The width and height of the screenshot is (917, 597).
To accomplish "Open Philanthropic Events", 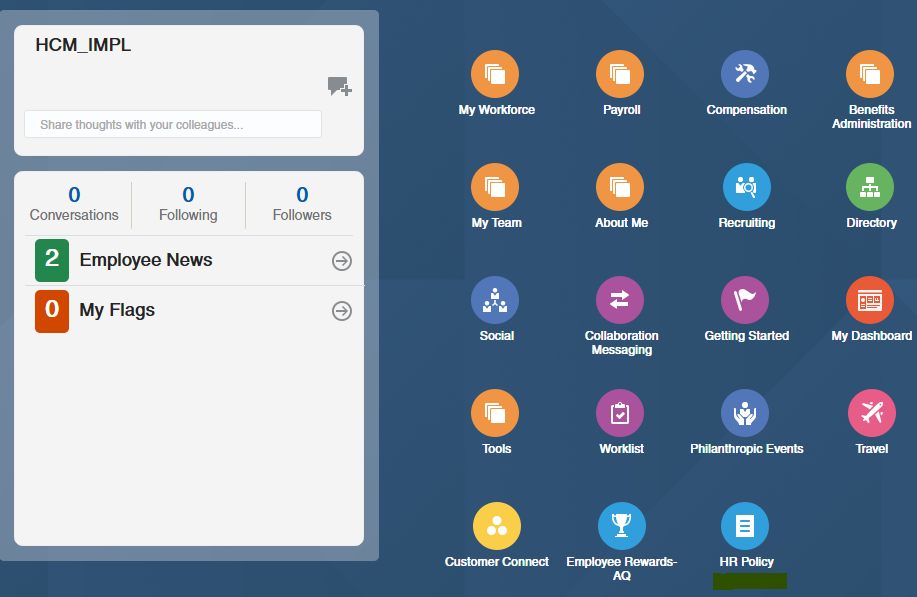I will (x=746, y=413).
